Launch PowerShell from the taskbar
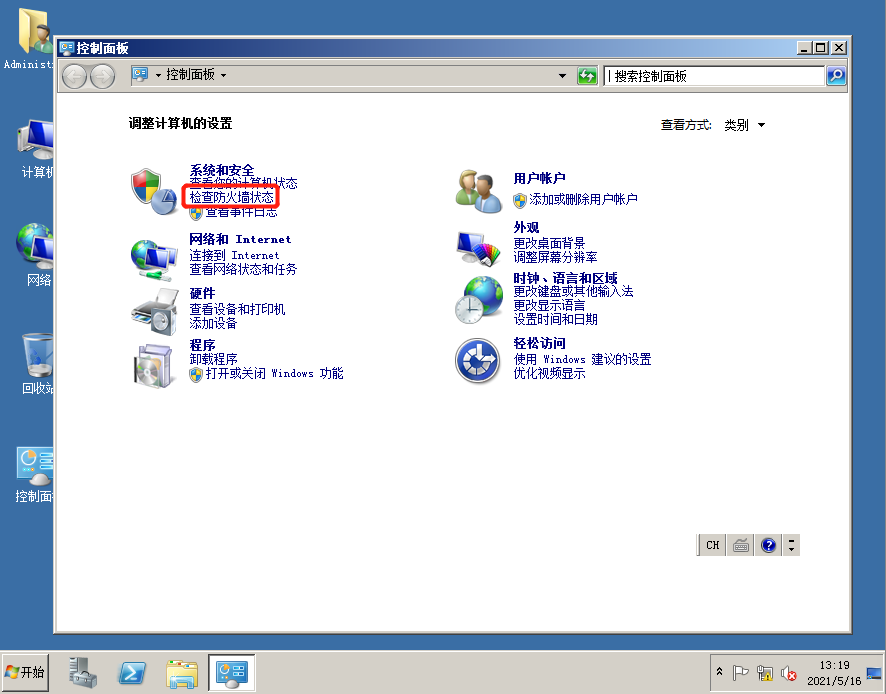The width and height of the screenshot is (886, 694). click(x=131, y=672)
